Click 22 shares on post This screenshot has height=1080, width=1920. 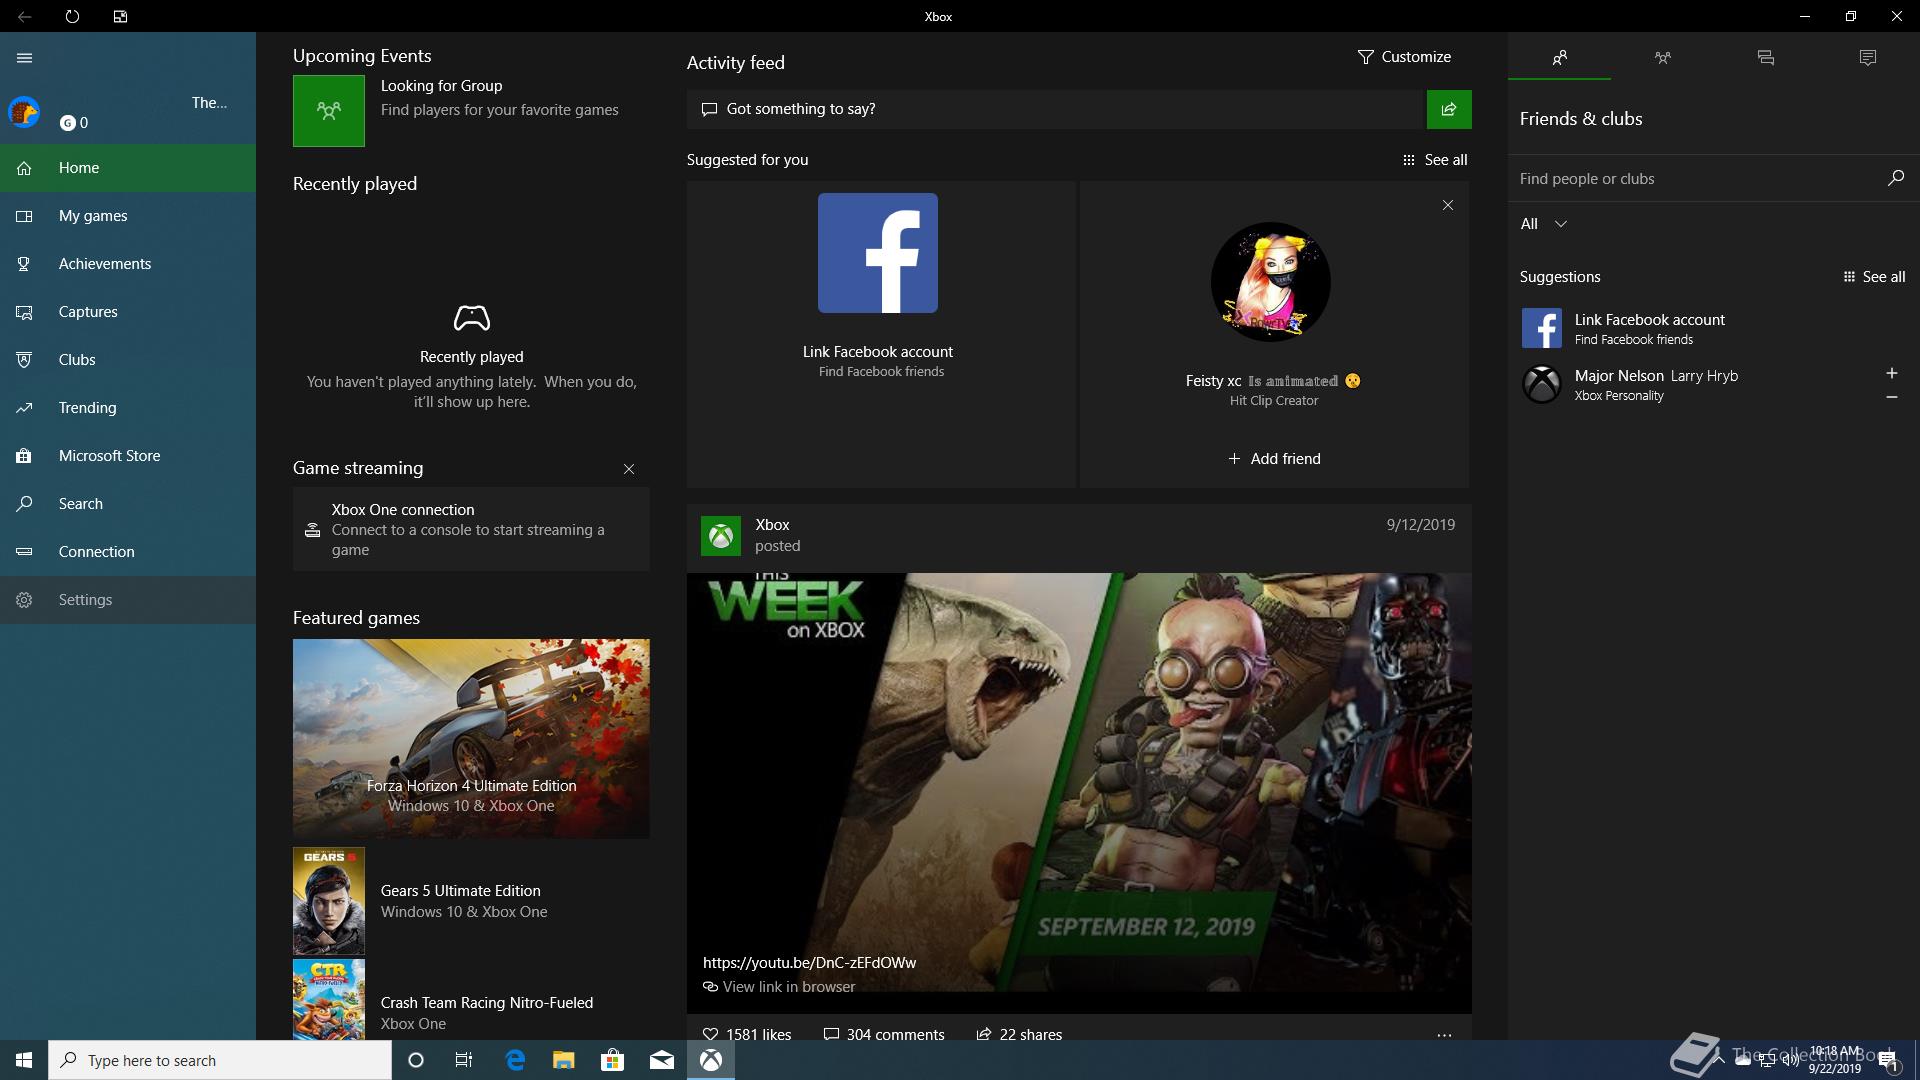(1019, 1034)
